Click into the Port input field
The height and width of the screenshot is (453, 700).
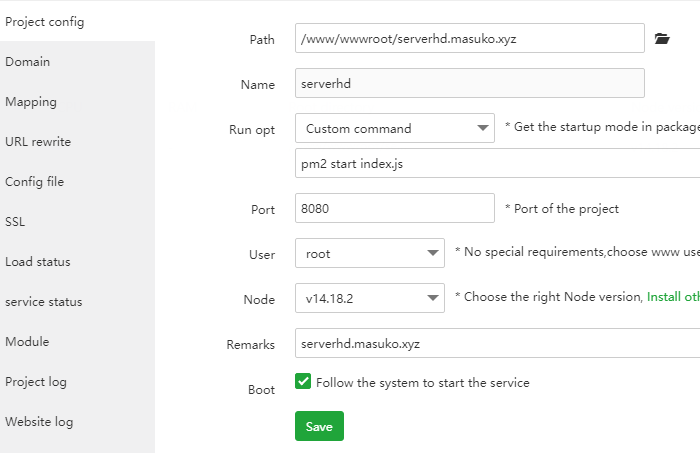pos(394,209)
